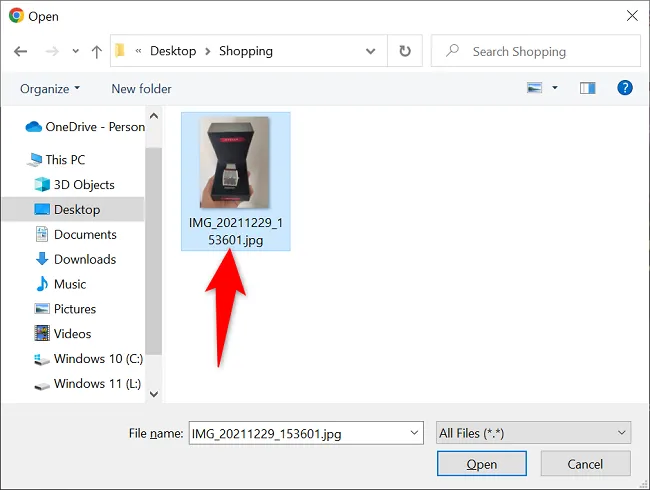
Task: Open the Organize menu
Action: (50, 89)
